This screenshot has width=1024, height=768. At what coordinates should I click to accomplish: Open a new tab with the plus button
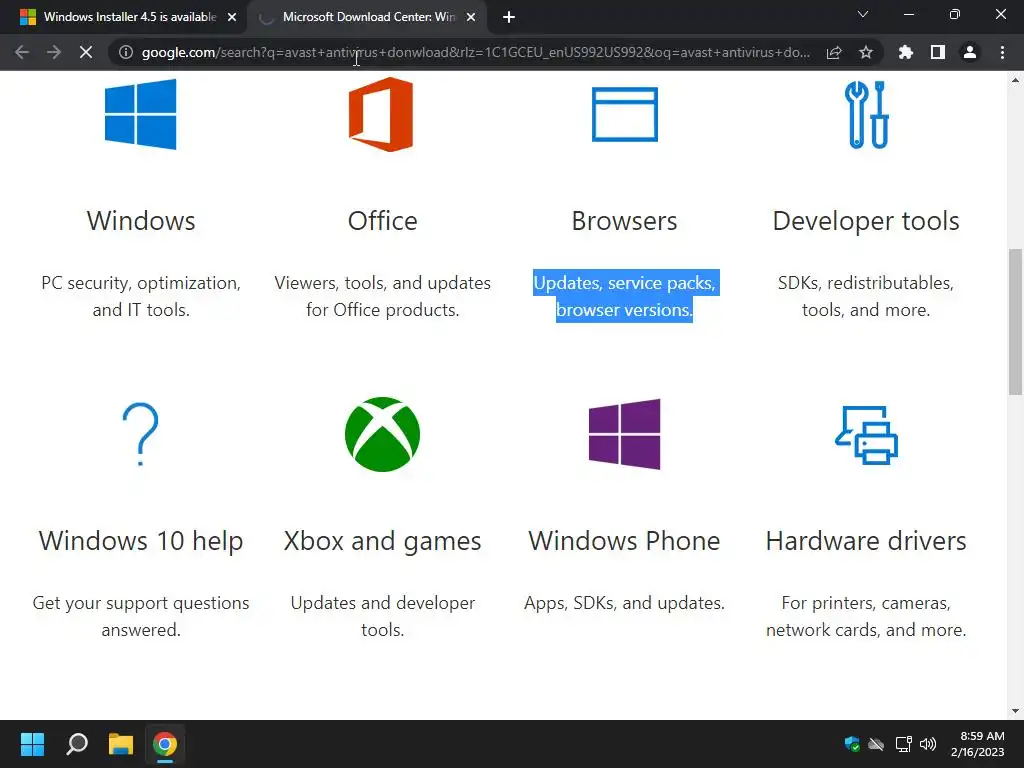(509, 17)
